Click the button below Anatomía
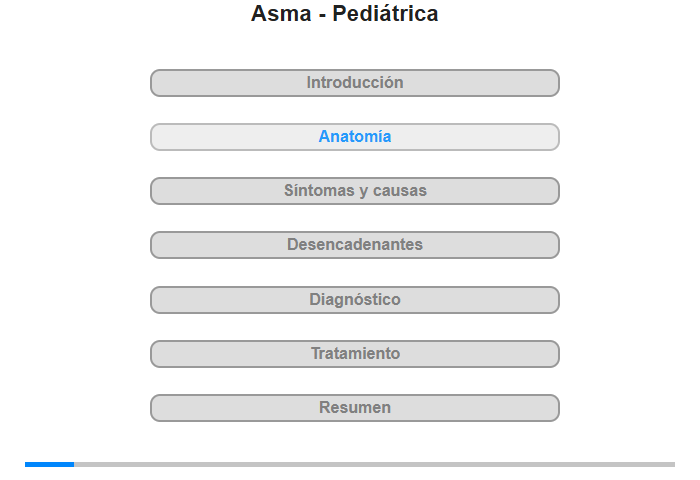Image resolution: width=700 pixels, height=480 pixels. tap(355, 191)
